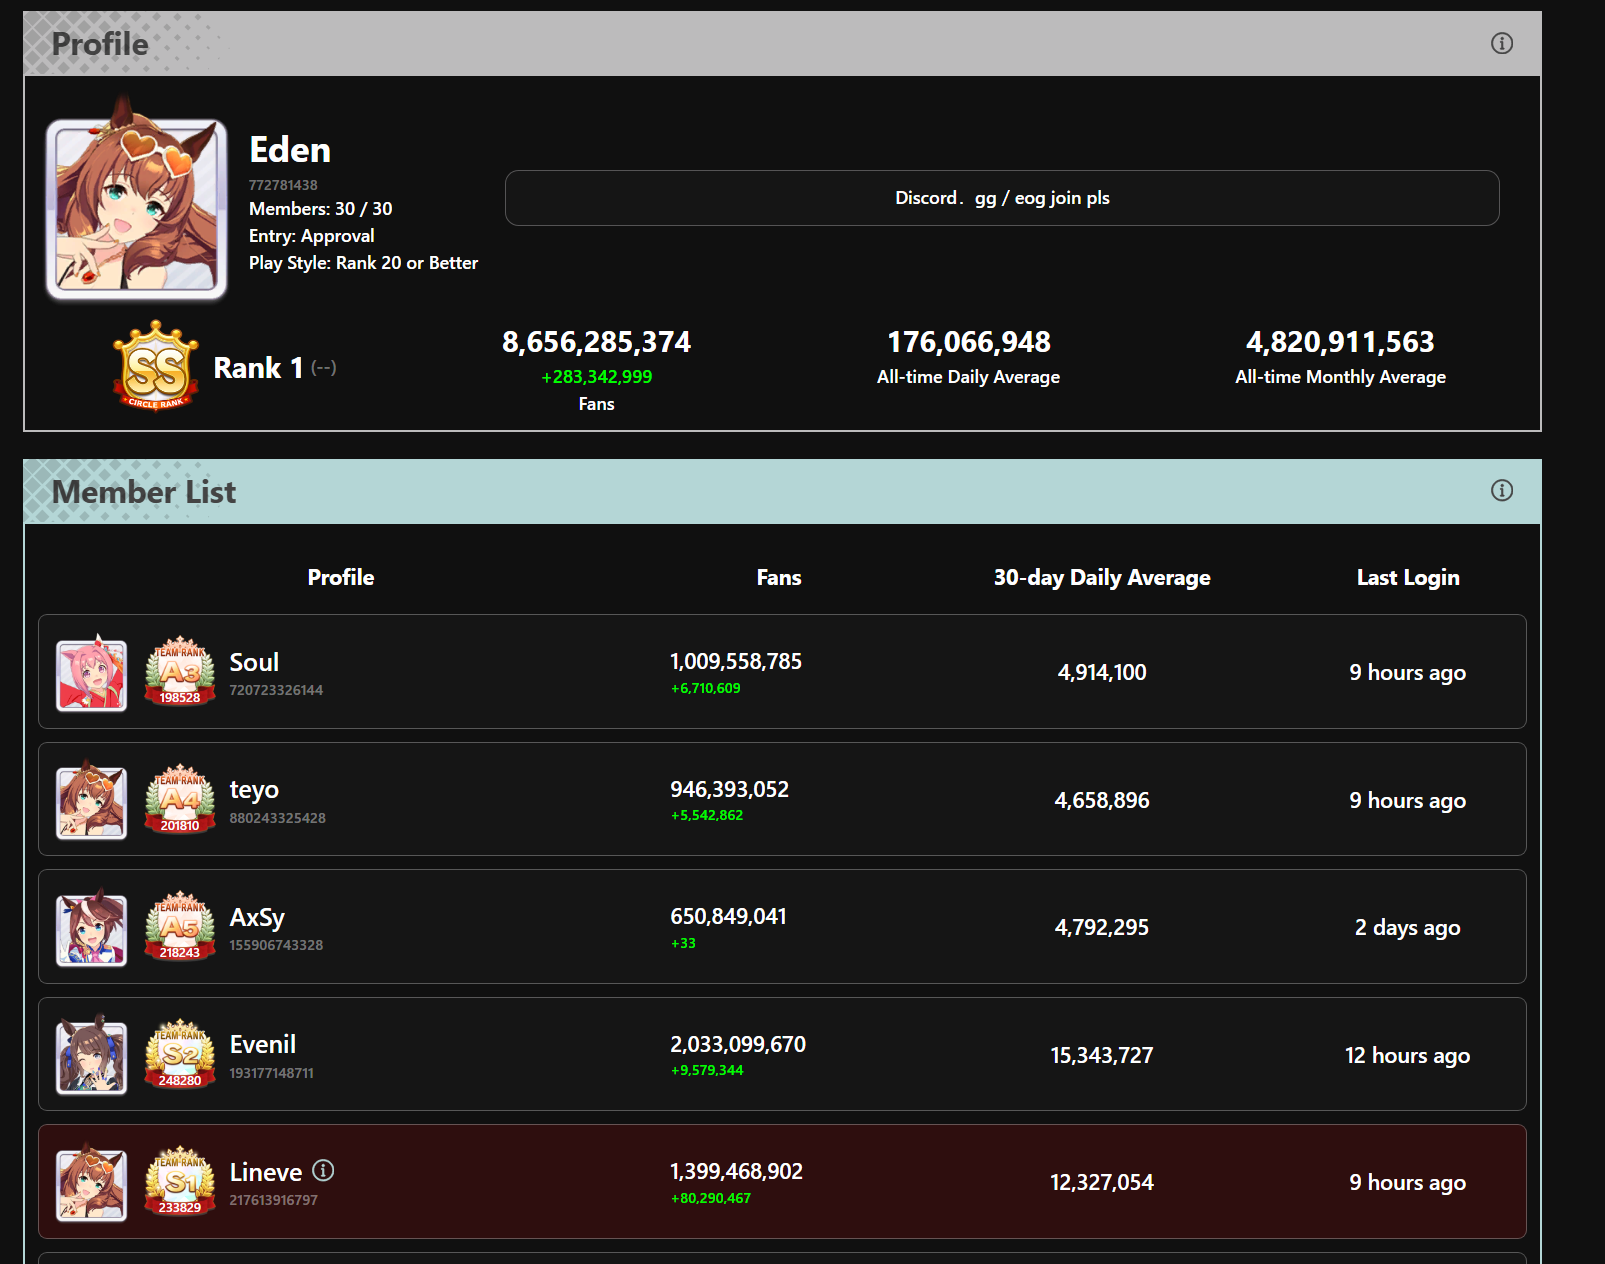The width and height of the screenshot is (1605, 1264).
Task: Click AxSy's ID 155906743328
Action: [x=276, y=945]
